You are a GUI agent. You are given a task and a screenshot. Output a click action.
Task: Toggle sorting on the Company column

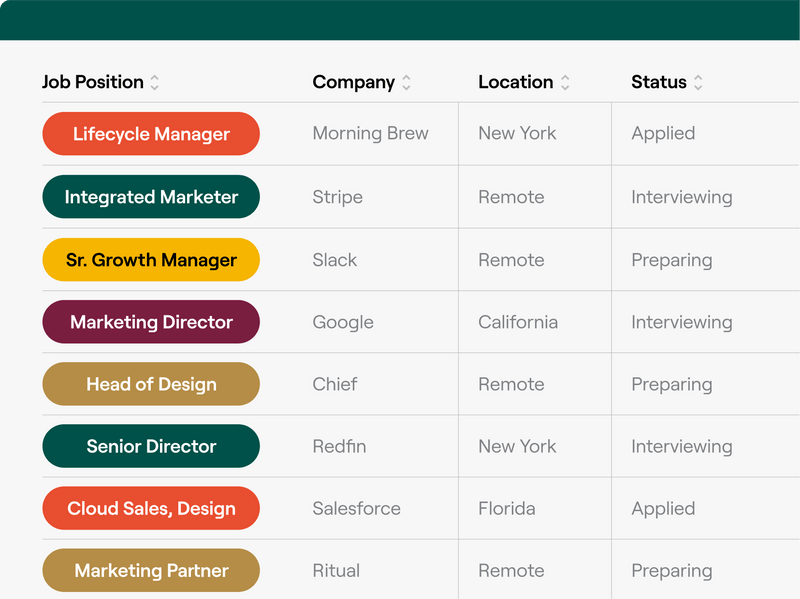[x=406, y=83]
